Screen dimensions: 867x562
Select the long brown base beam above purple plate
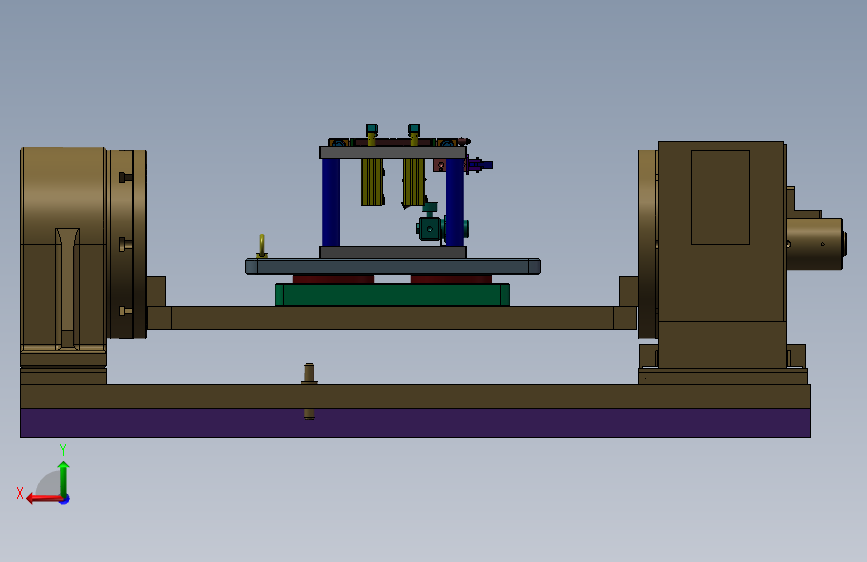point(415,397)
